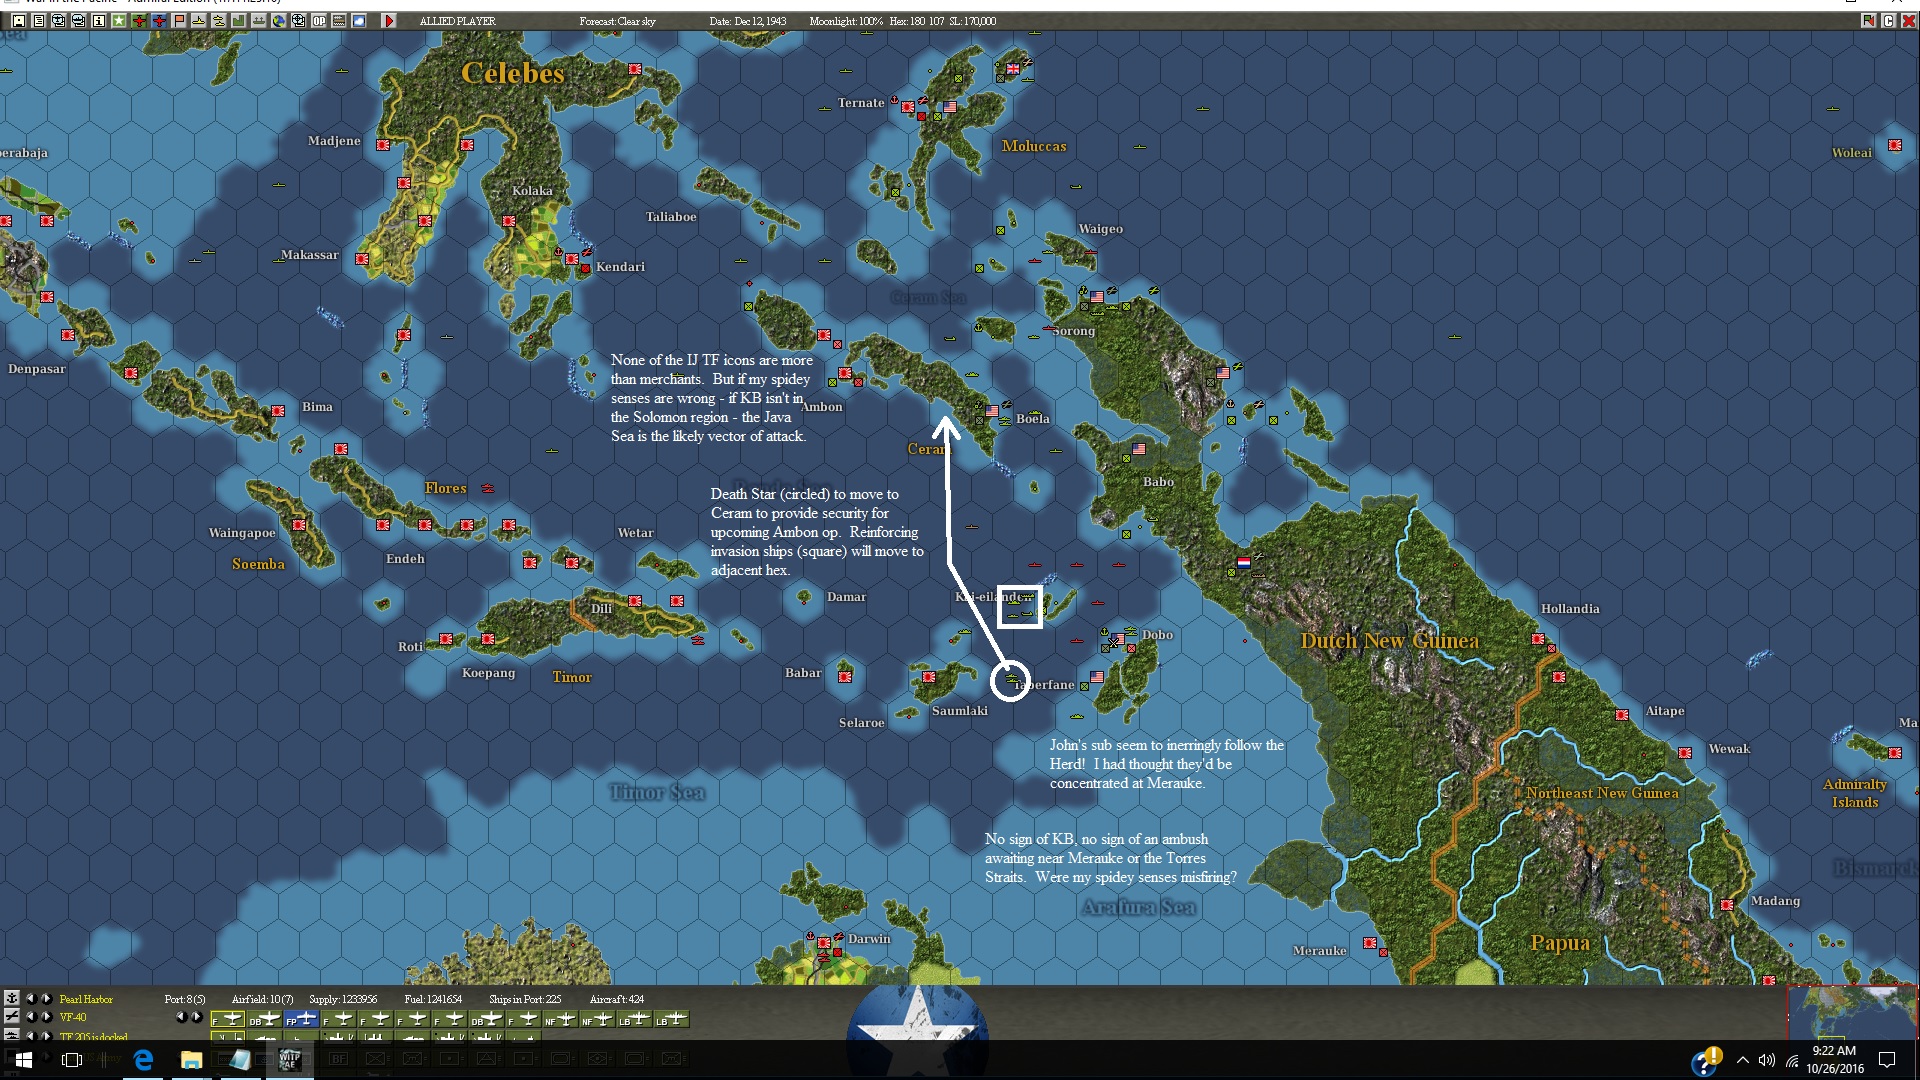Viewport: 1920px width, 1080px height.
Task: Select the blue FP floatplane unit
Action: (301, 1019)
